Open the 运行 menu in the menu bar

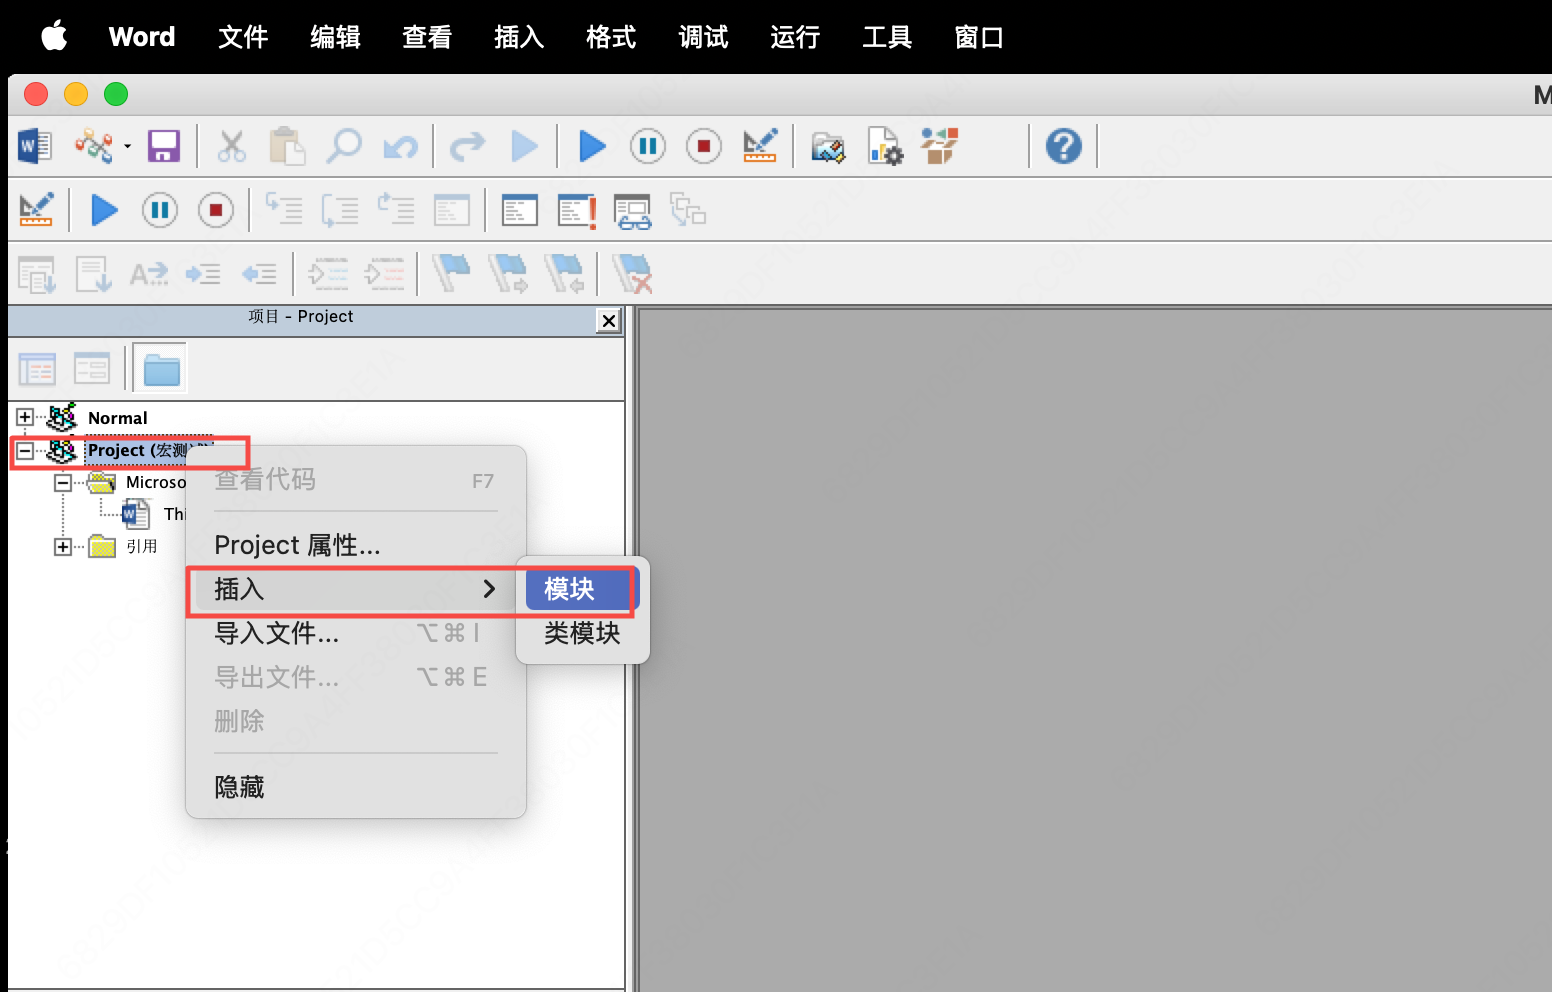click(795, 37)
